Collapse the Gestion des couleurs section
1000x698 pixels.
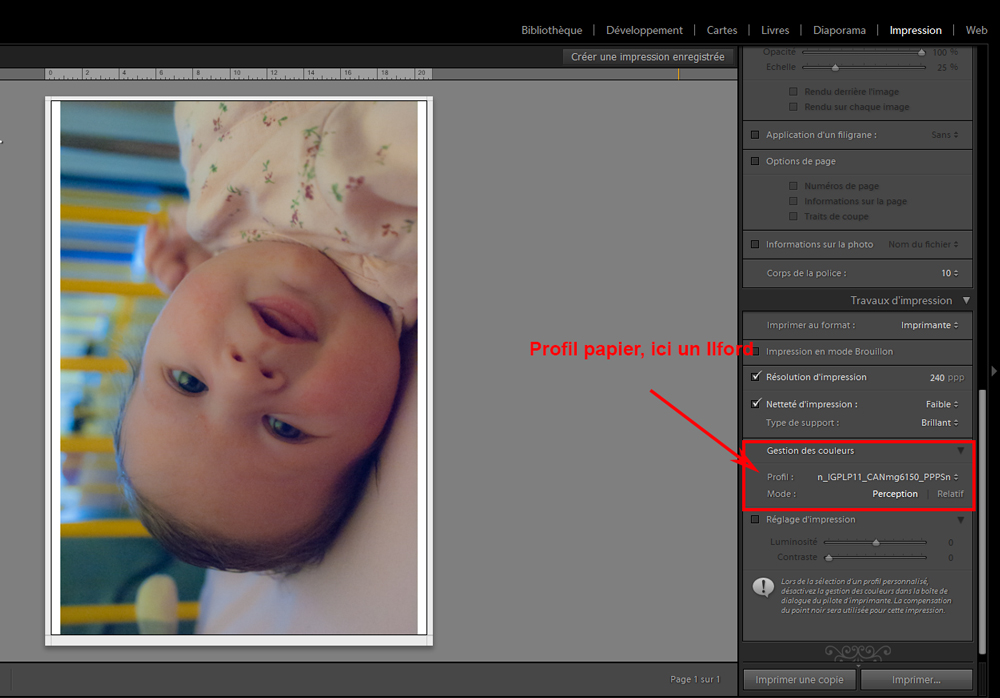pyautogui.click(x=960, y=450)
